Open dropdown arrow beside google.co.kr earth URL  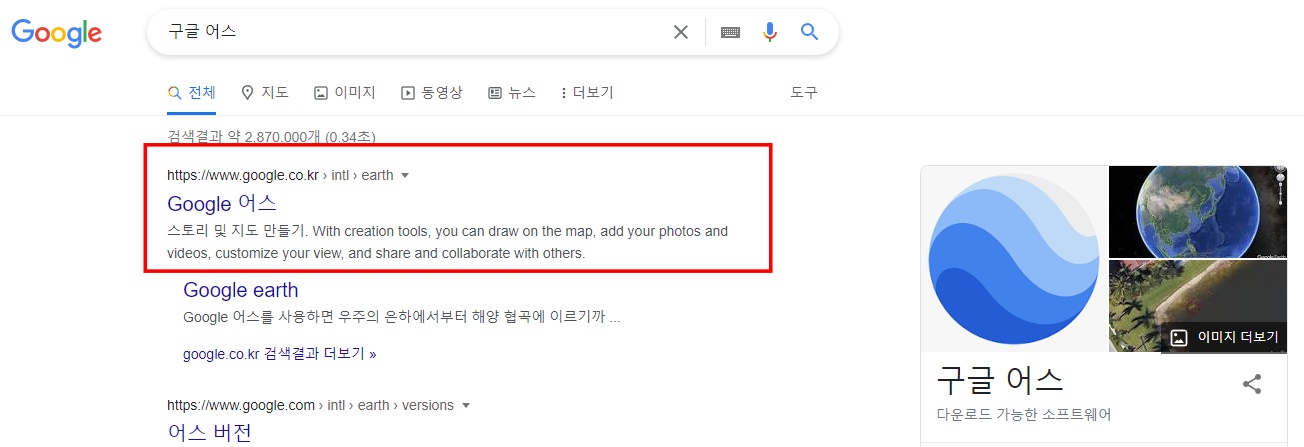pyautogui.click(x=405, y=176)
